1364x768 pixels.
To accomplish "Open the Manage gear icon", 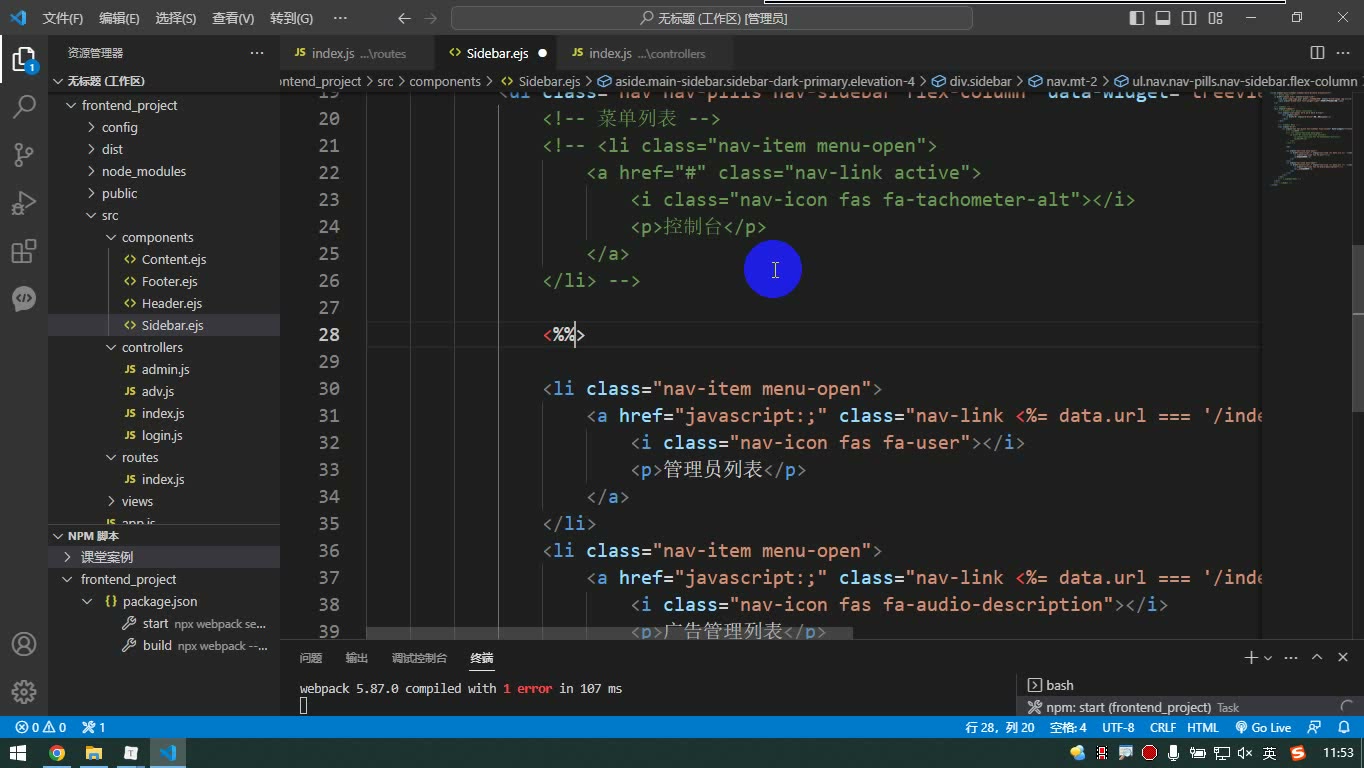I will click(x=24, y=692).
